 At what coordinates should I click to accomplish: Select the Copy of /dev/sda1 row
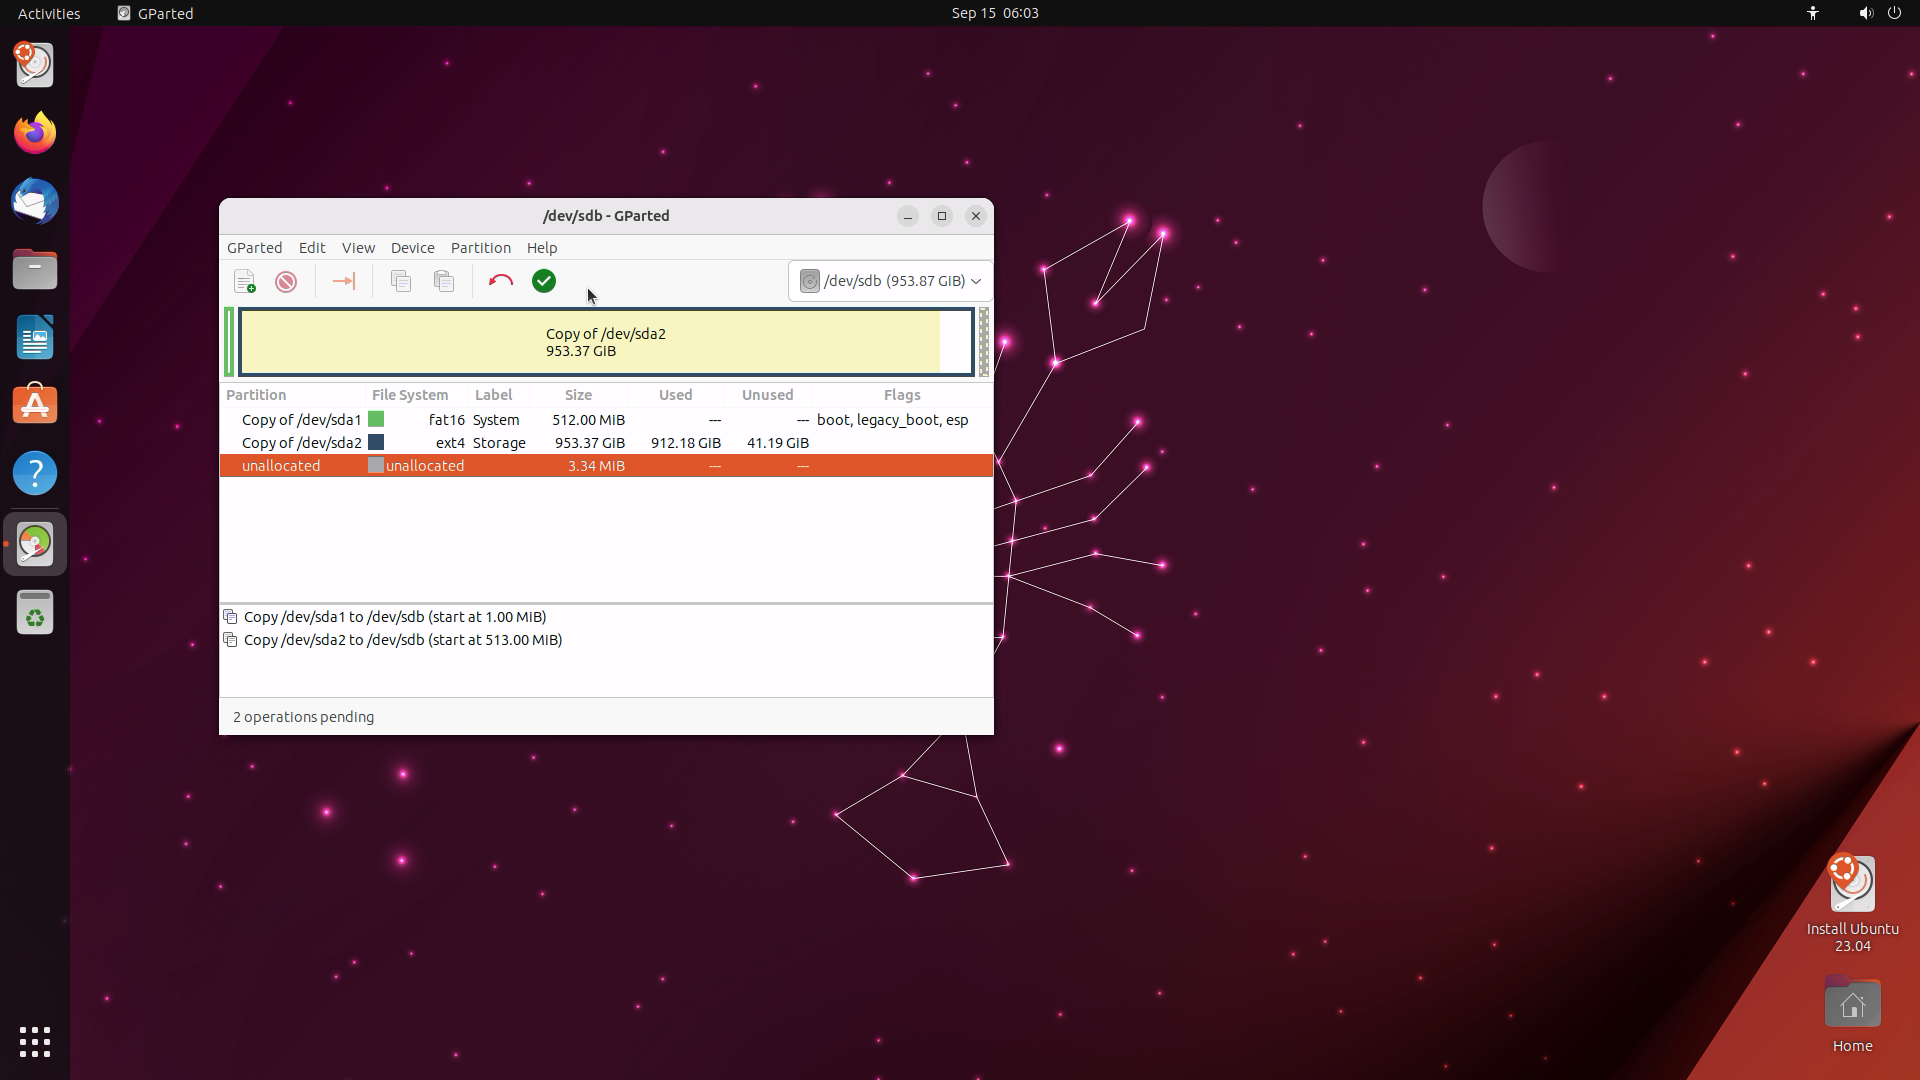(x=606, y=420)
